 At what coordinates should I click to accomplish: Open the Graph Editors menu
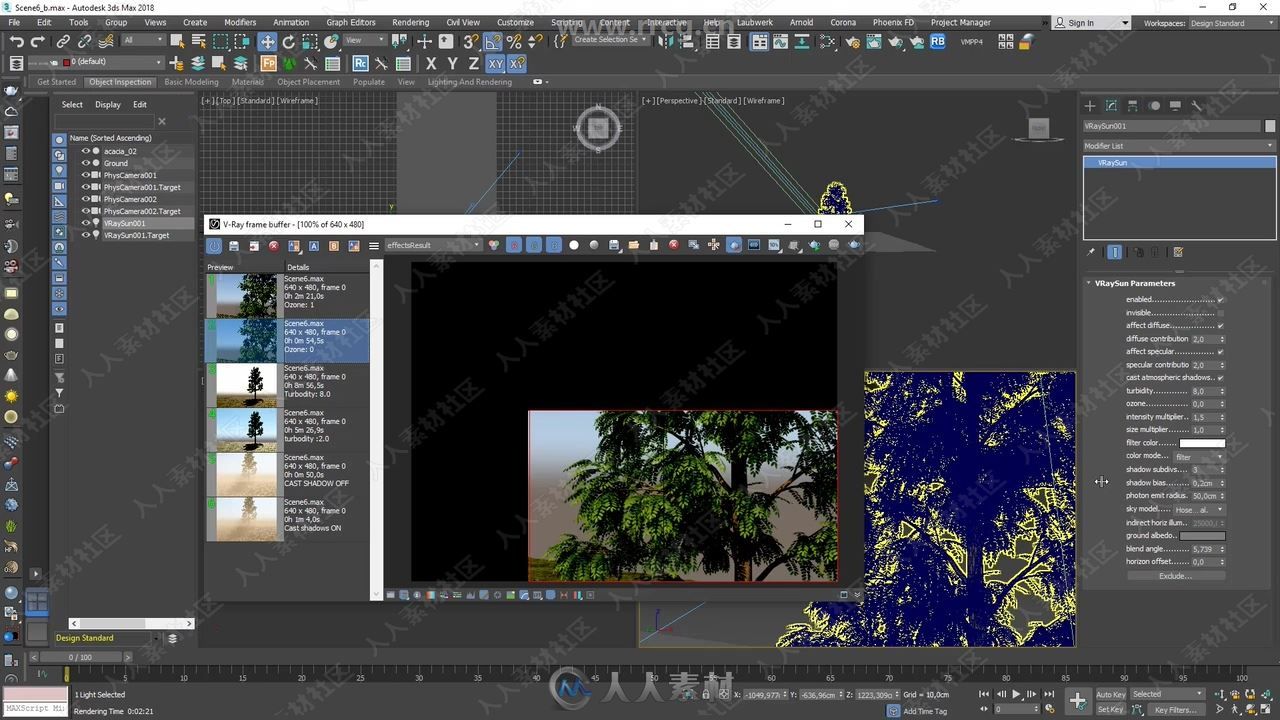point(351,22)
